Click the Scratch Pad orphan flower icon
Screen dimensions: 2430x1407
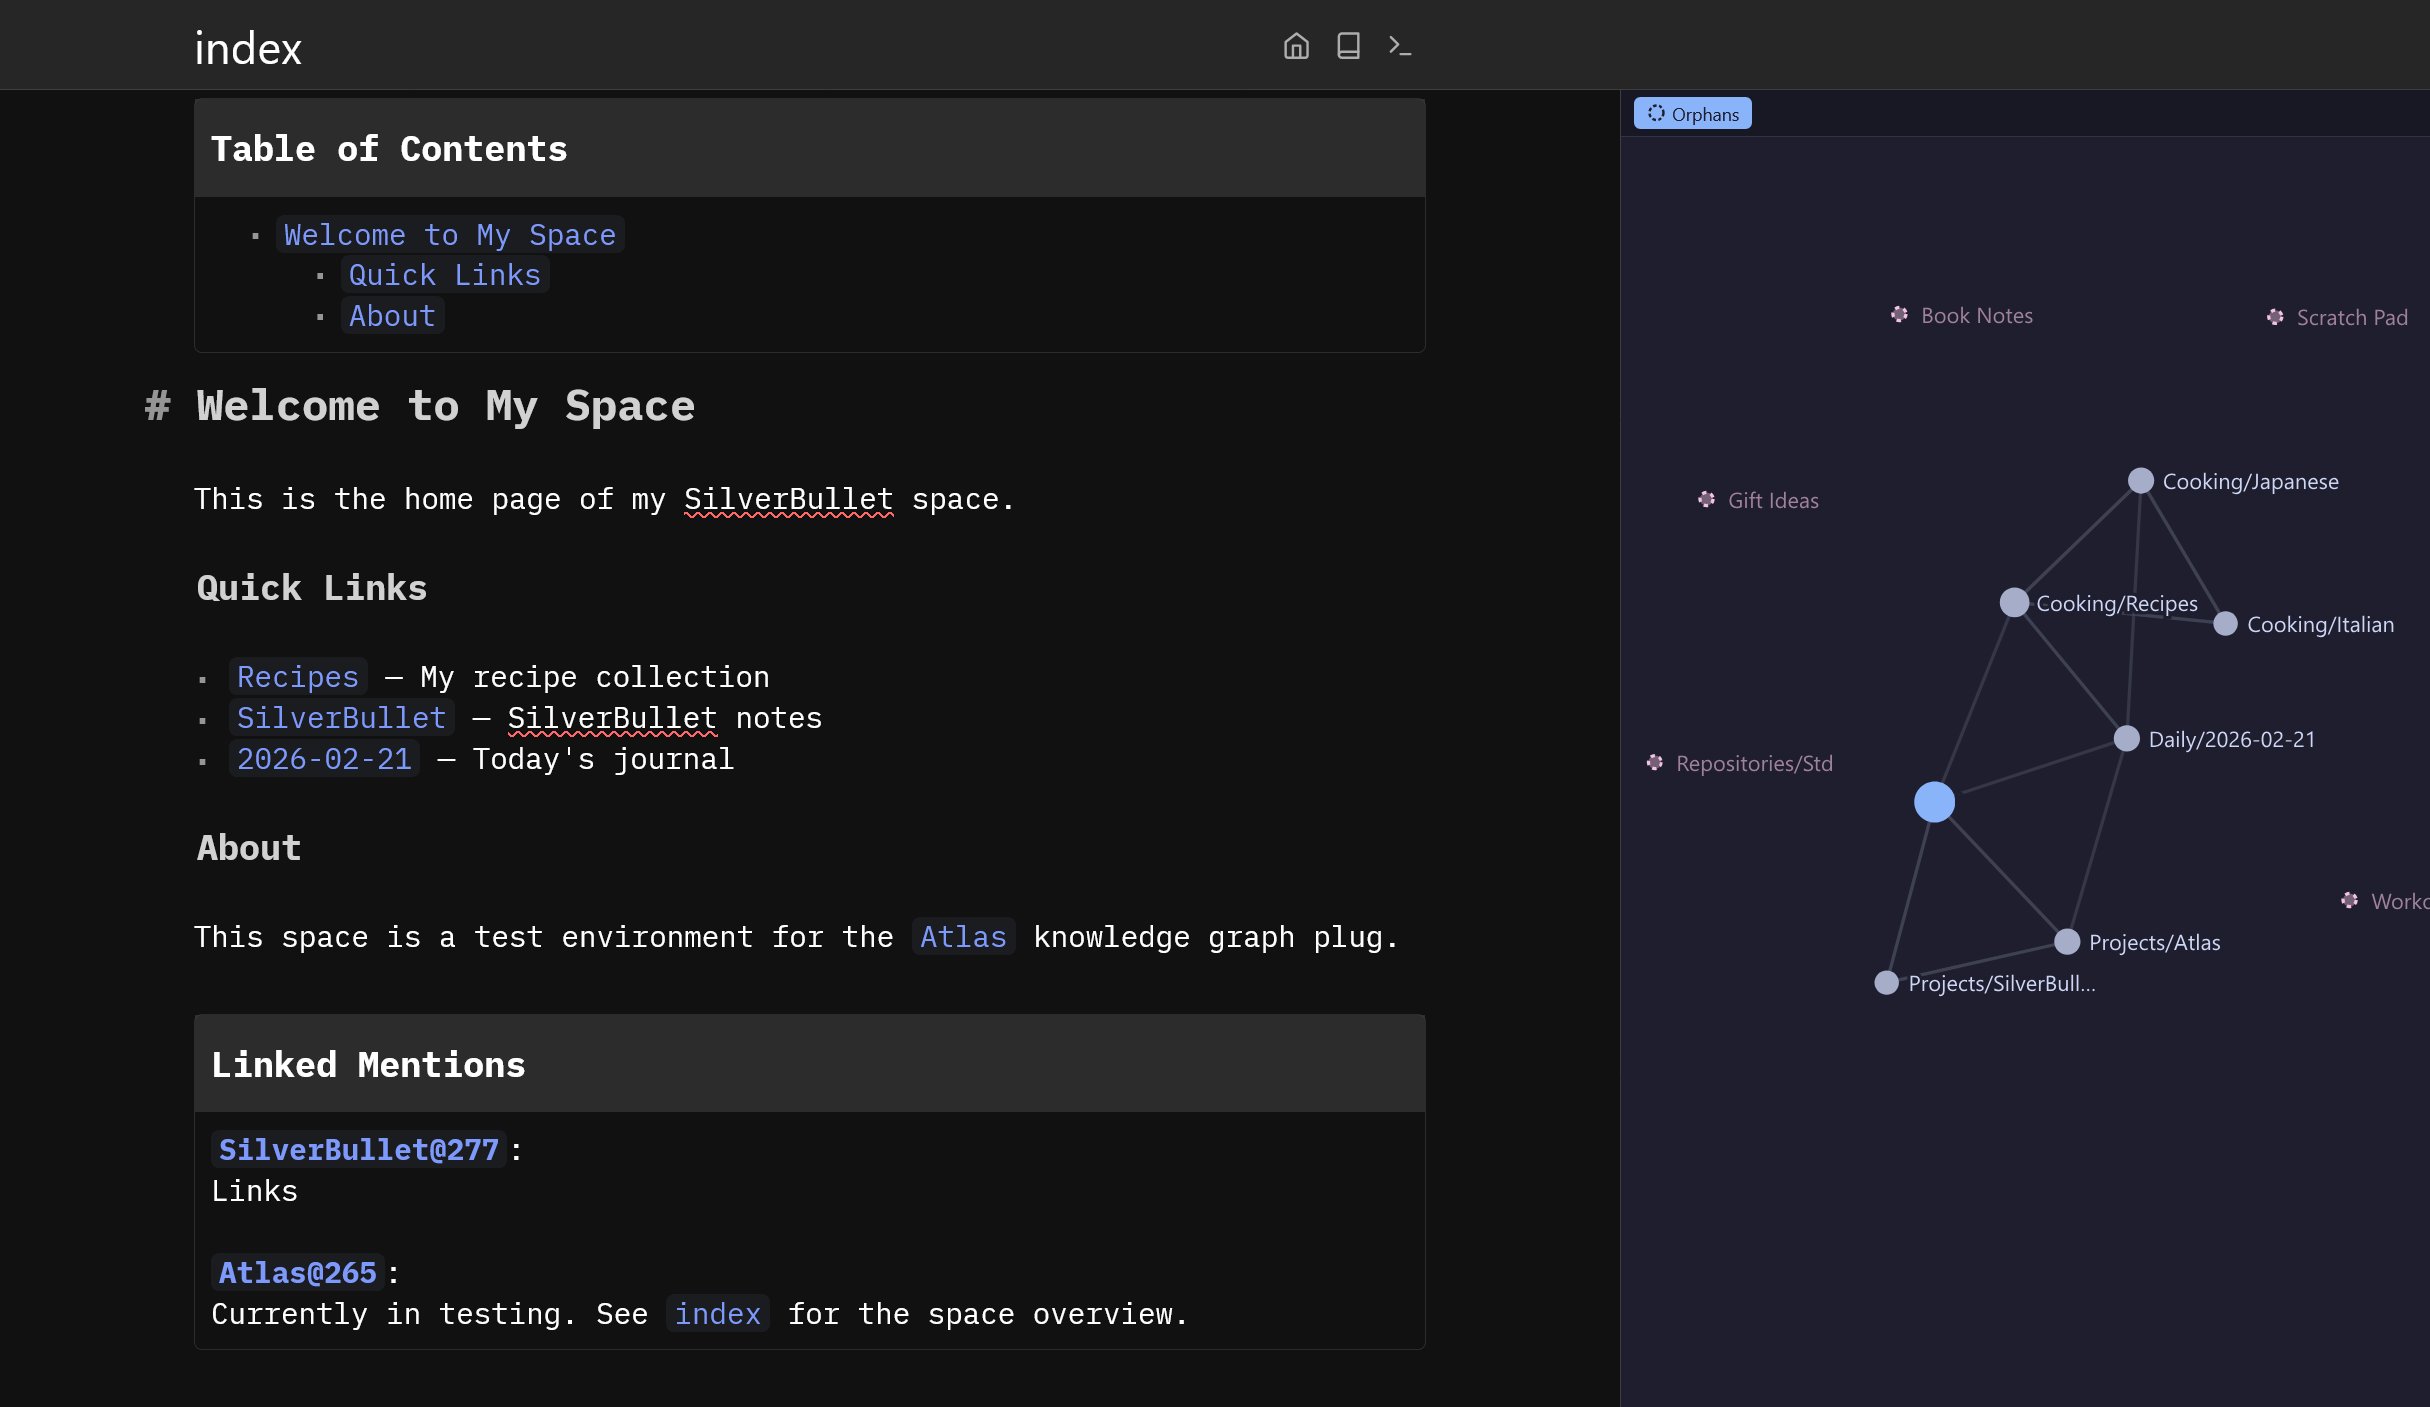point(2275,317)
